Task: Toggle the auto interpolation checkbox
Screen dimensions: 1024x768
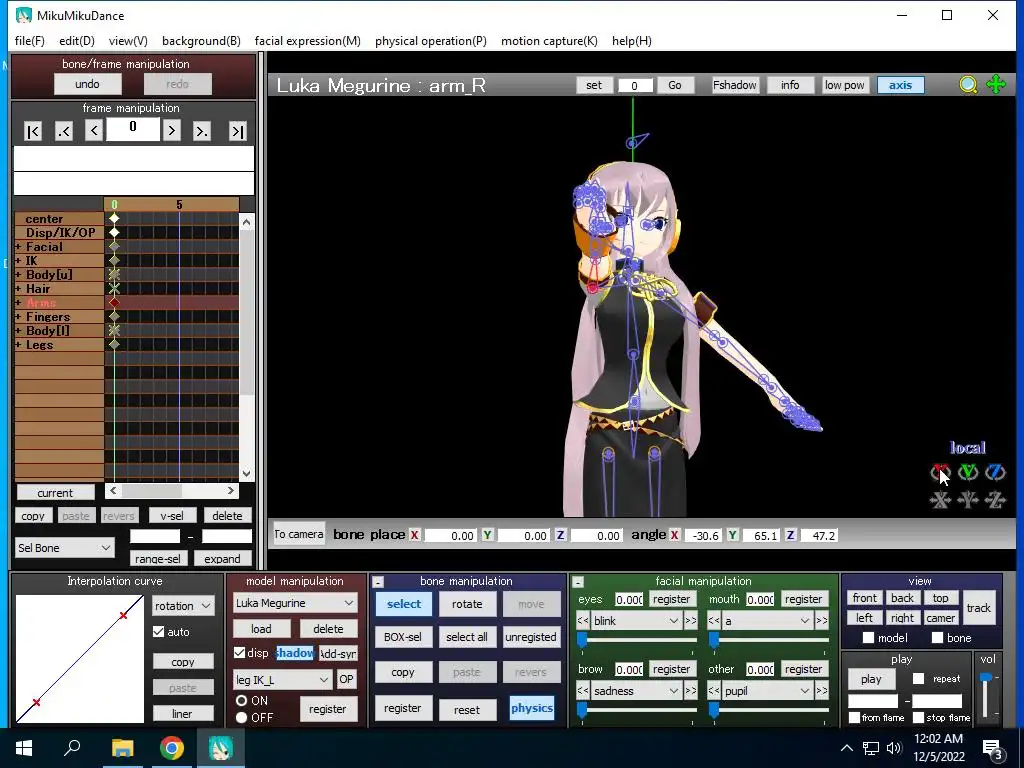Action: click(x=159, y=632)
